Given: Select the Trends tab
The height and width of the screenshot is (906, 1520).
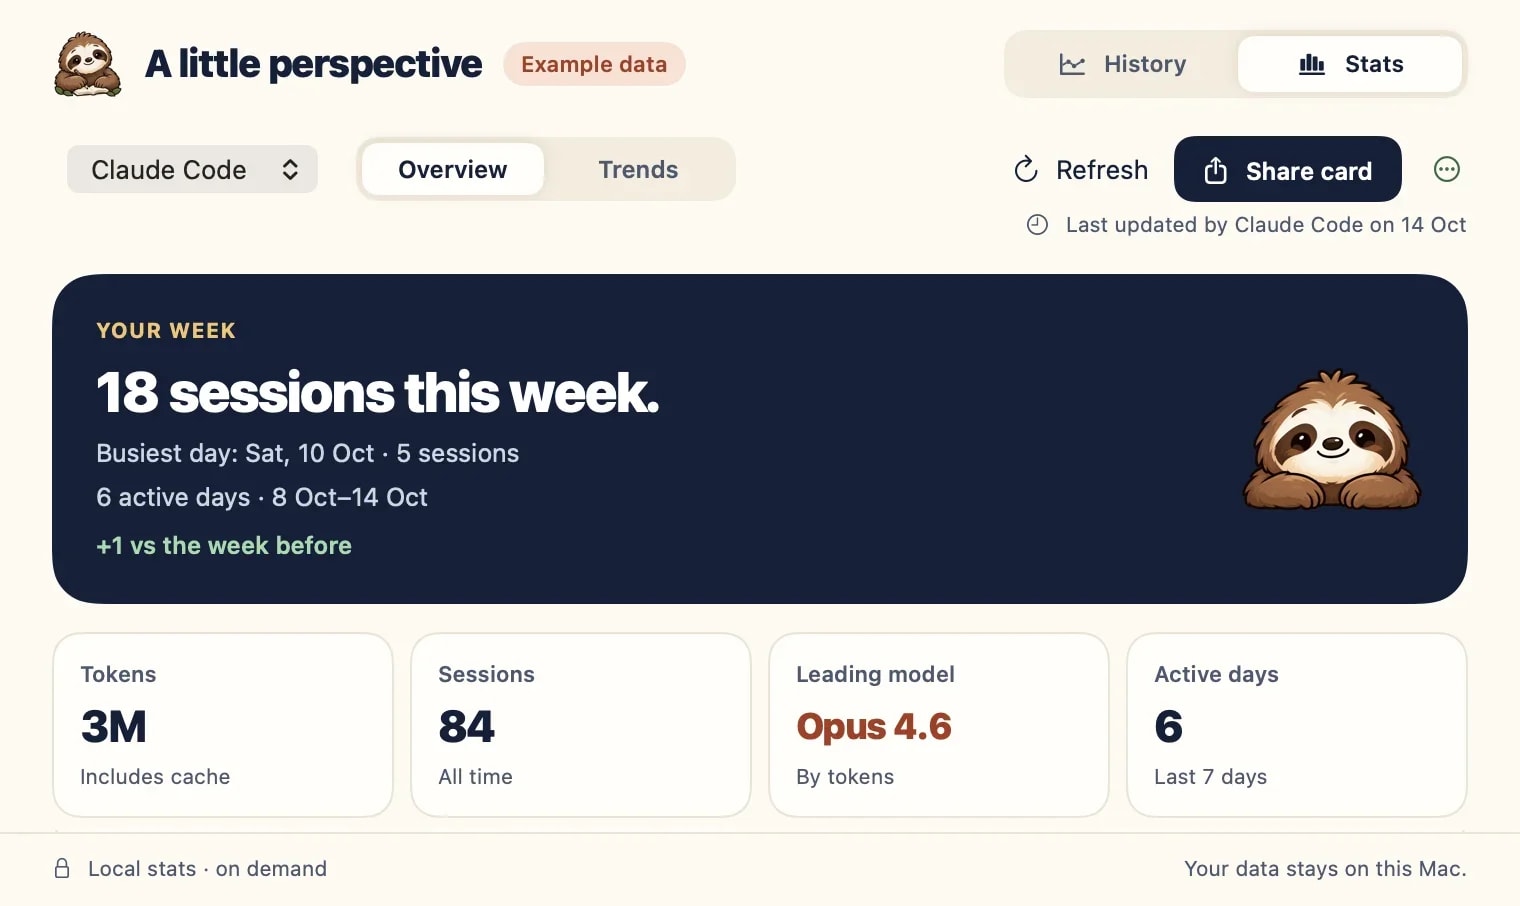Looking at the screenshot, I should (x=638, y=169).
